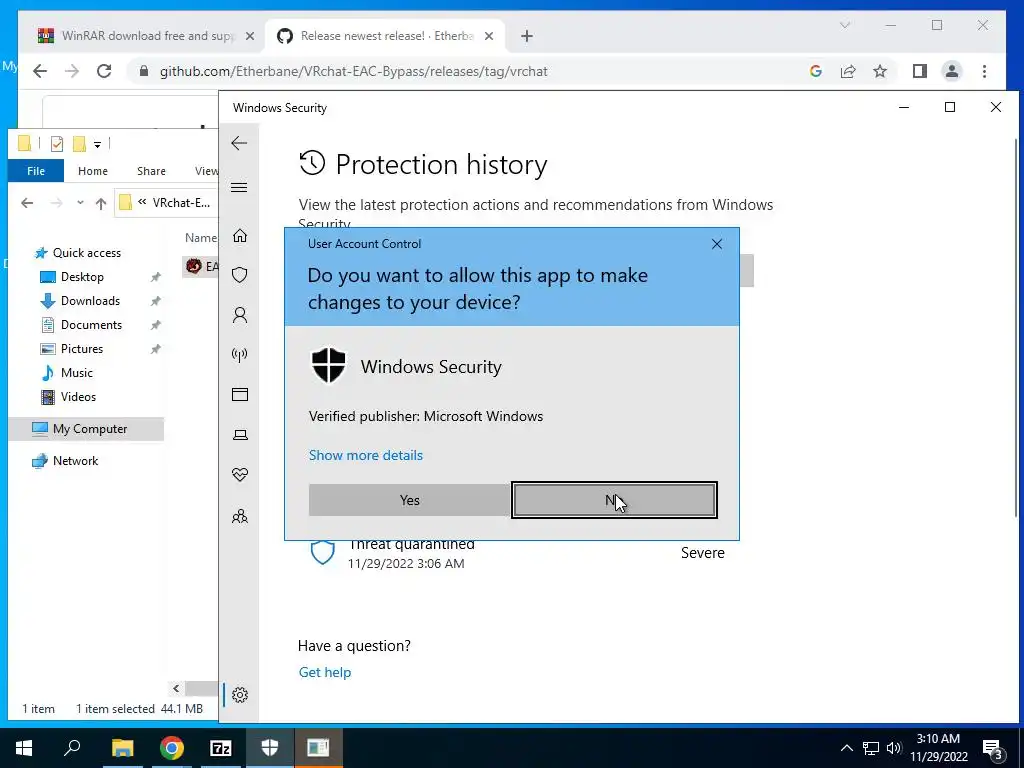Open taskbar search
The image size is (1024, 768).
[x=72, y=748]
